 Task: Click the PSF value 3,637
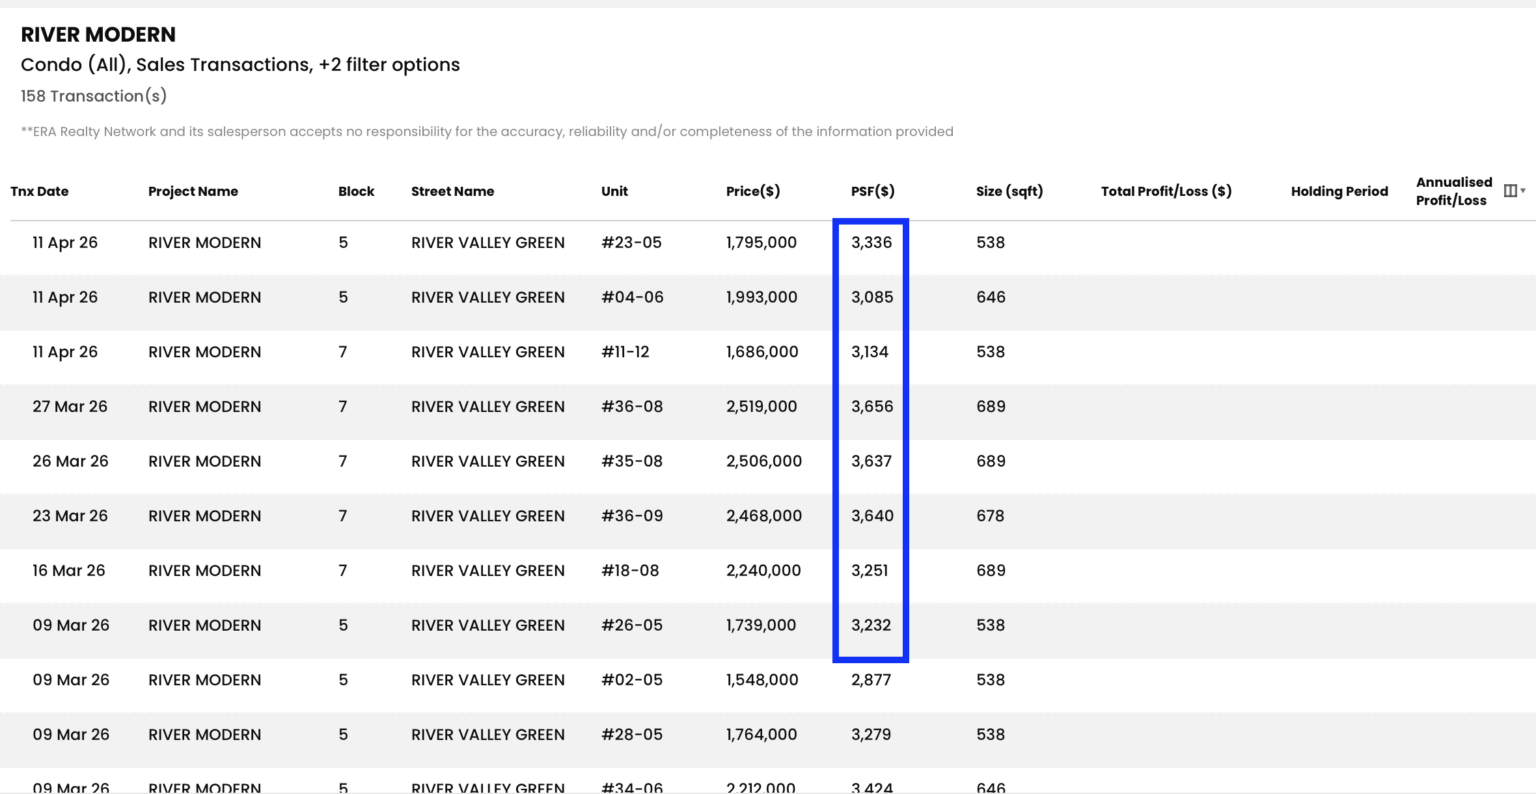pos(871,461)
